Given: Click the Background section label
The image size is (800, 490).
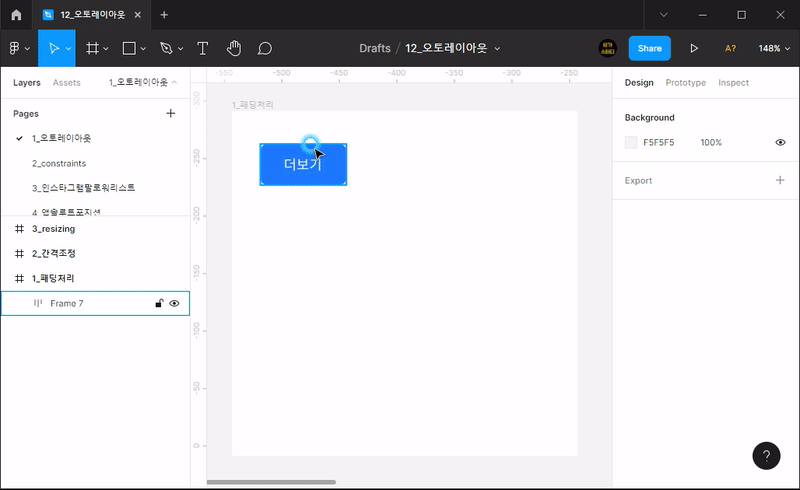Looking at the screenshot, I should pyautogui.click(x=649, y=117).
